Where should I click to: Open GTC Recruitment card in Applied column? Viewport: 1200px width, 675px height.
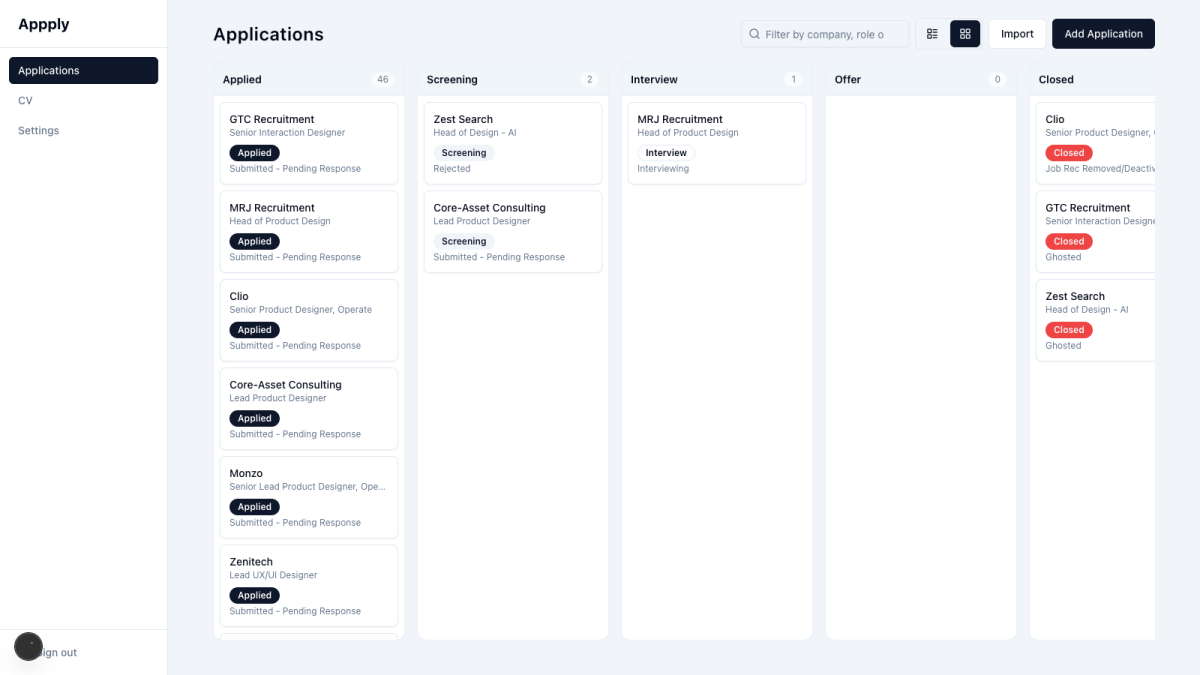[309, 143]
